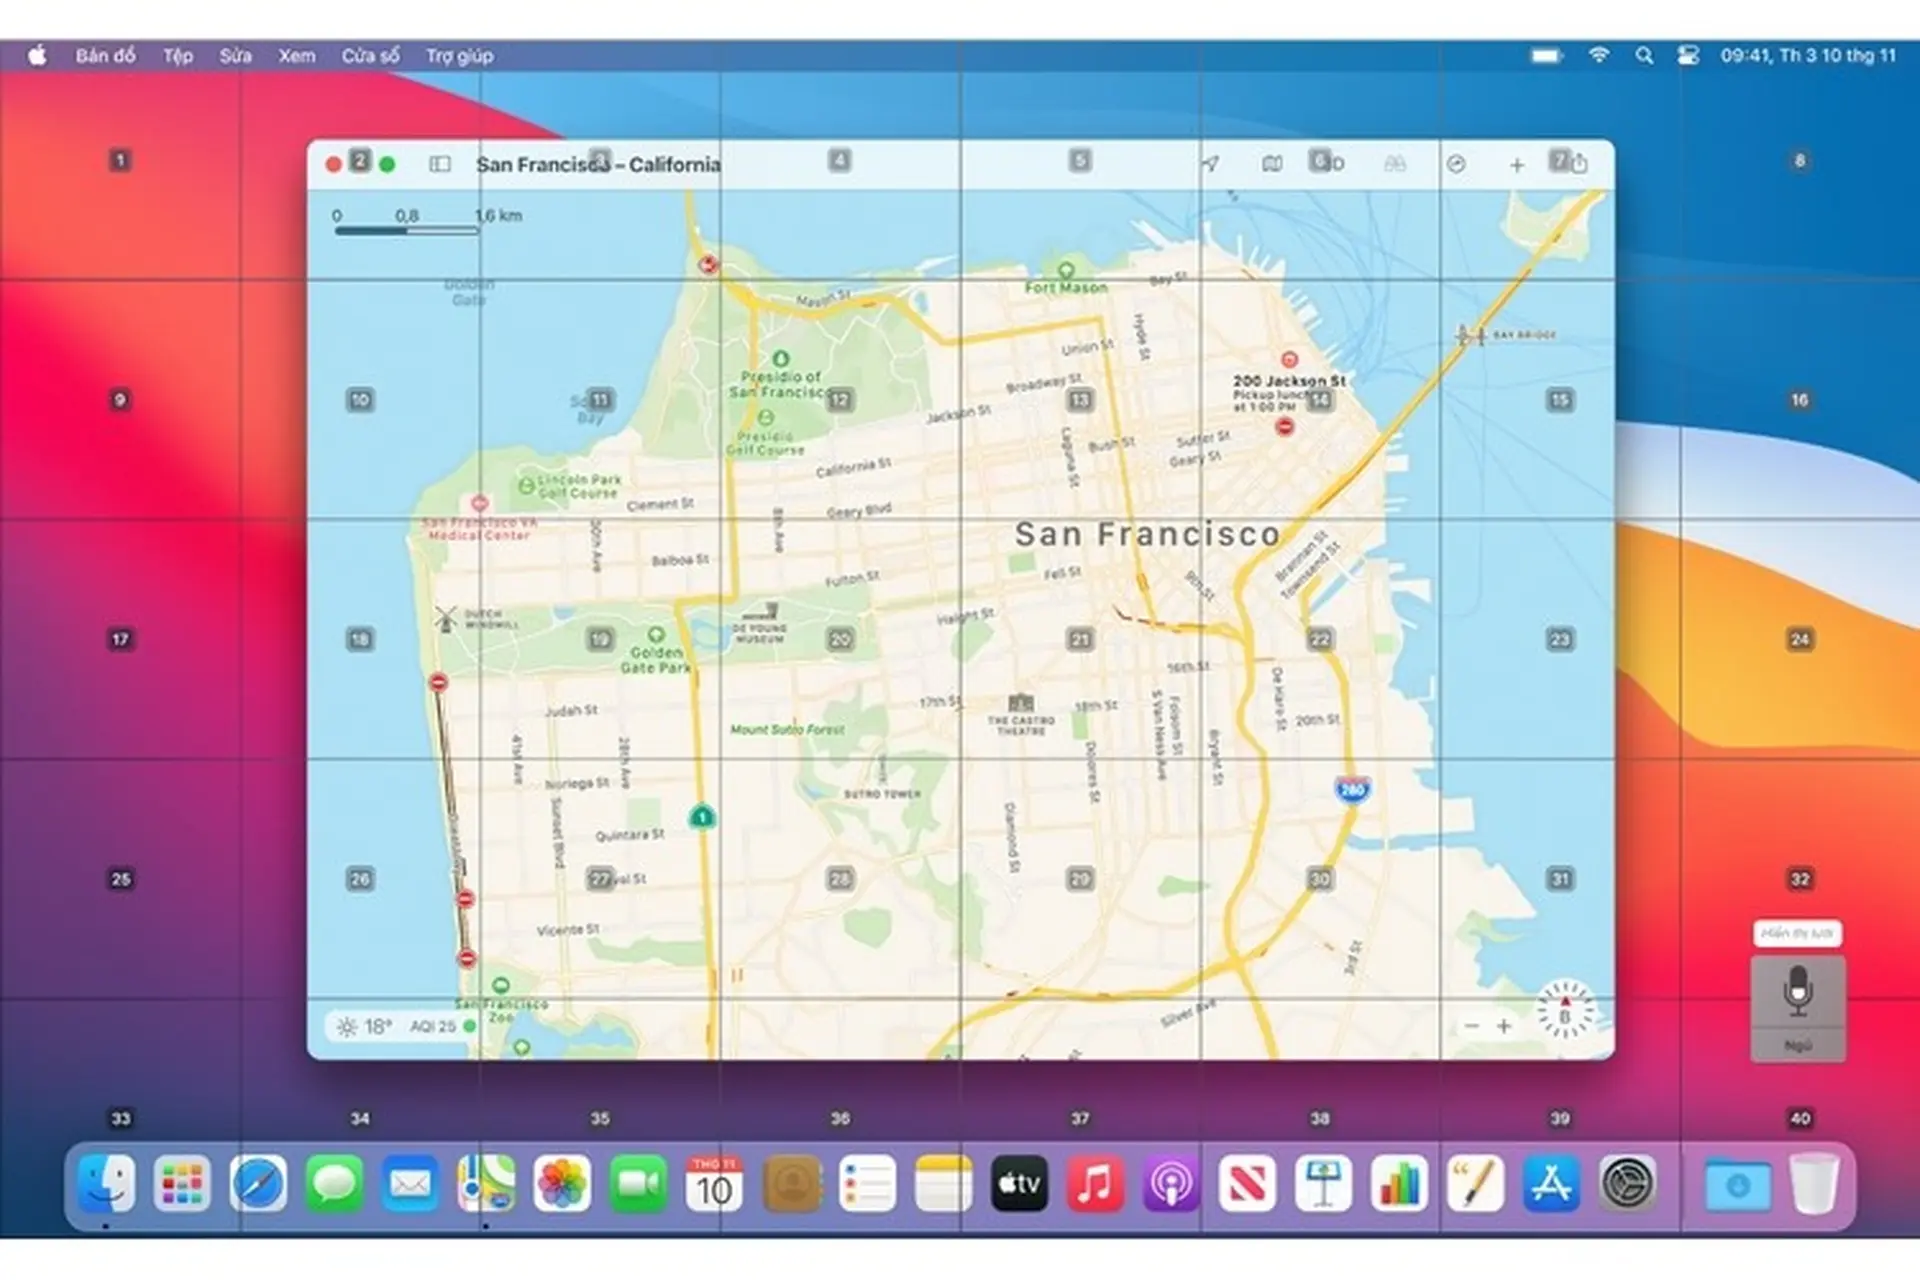Click the map distance scale bar
1920x1280 pixels.
pyautogui.click(x=407, y=231)
